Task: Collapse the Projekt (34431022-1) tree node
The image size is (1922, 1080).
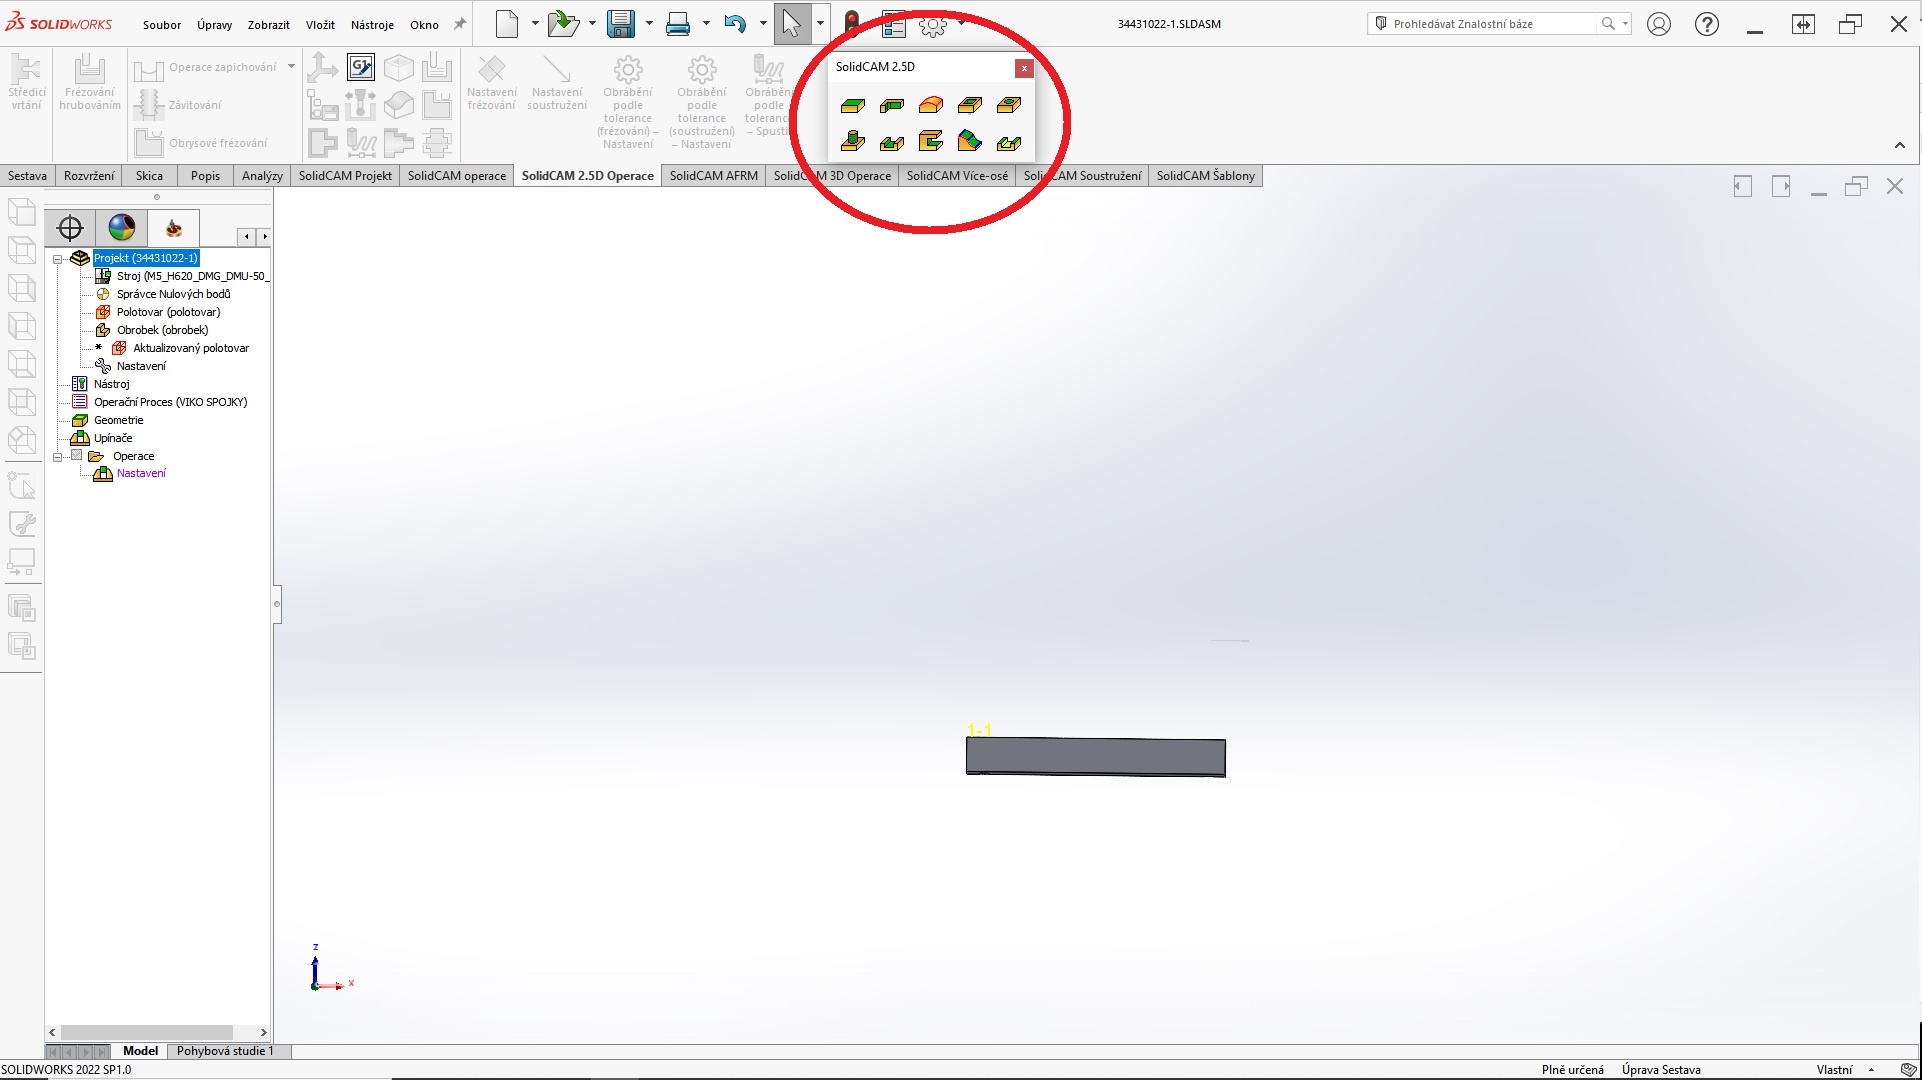Action: point(58,259)
